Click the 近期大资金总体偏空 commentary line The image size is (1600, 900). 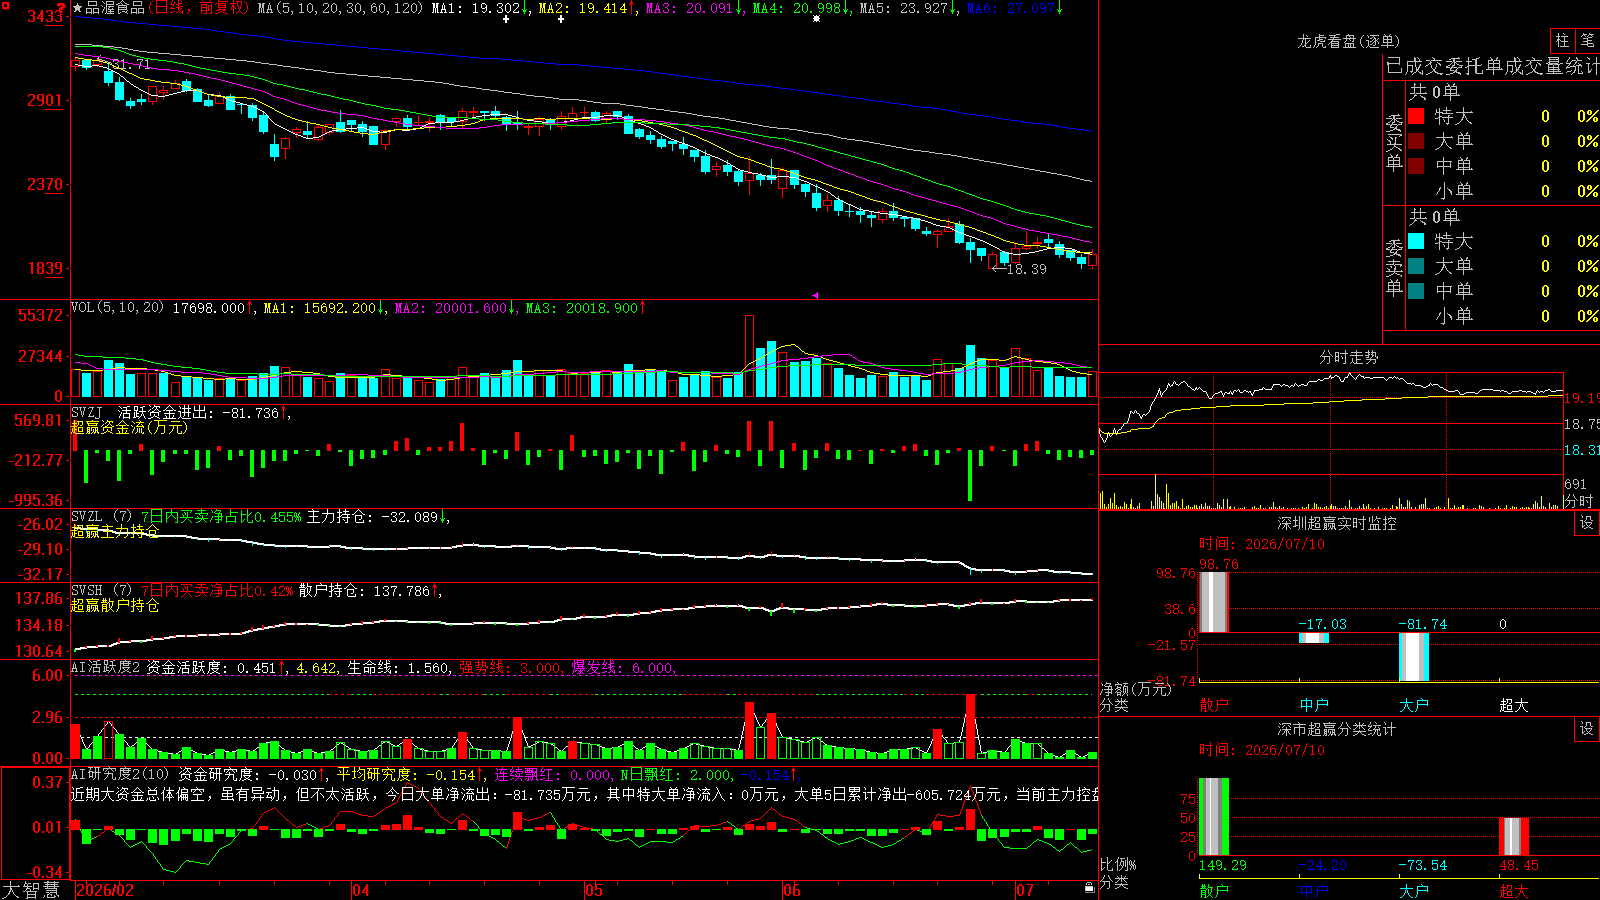pos(585,794)
